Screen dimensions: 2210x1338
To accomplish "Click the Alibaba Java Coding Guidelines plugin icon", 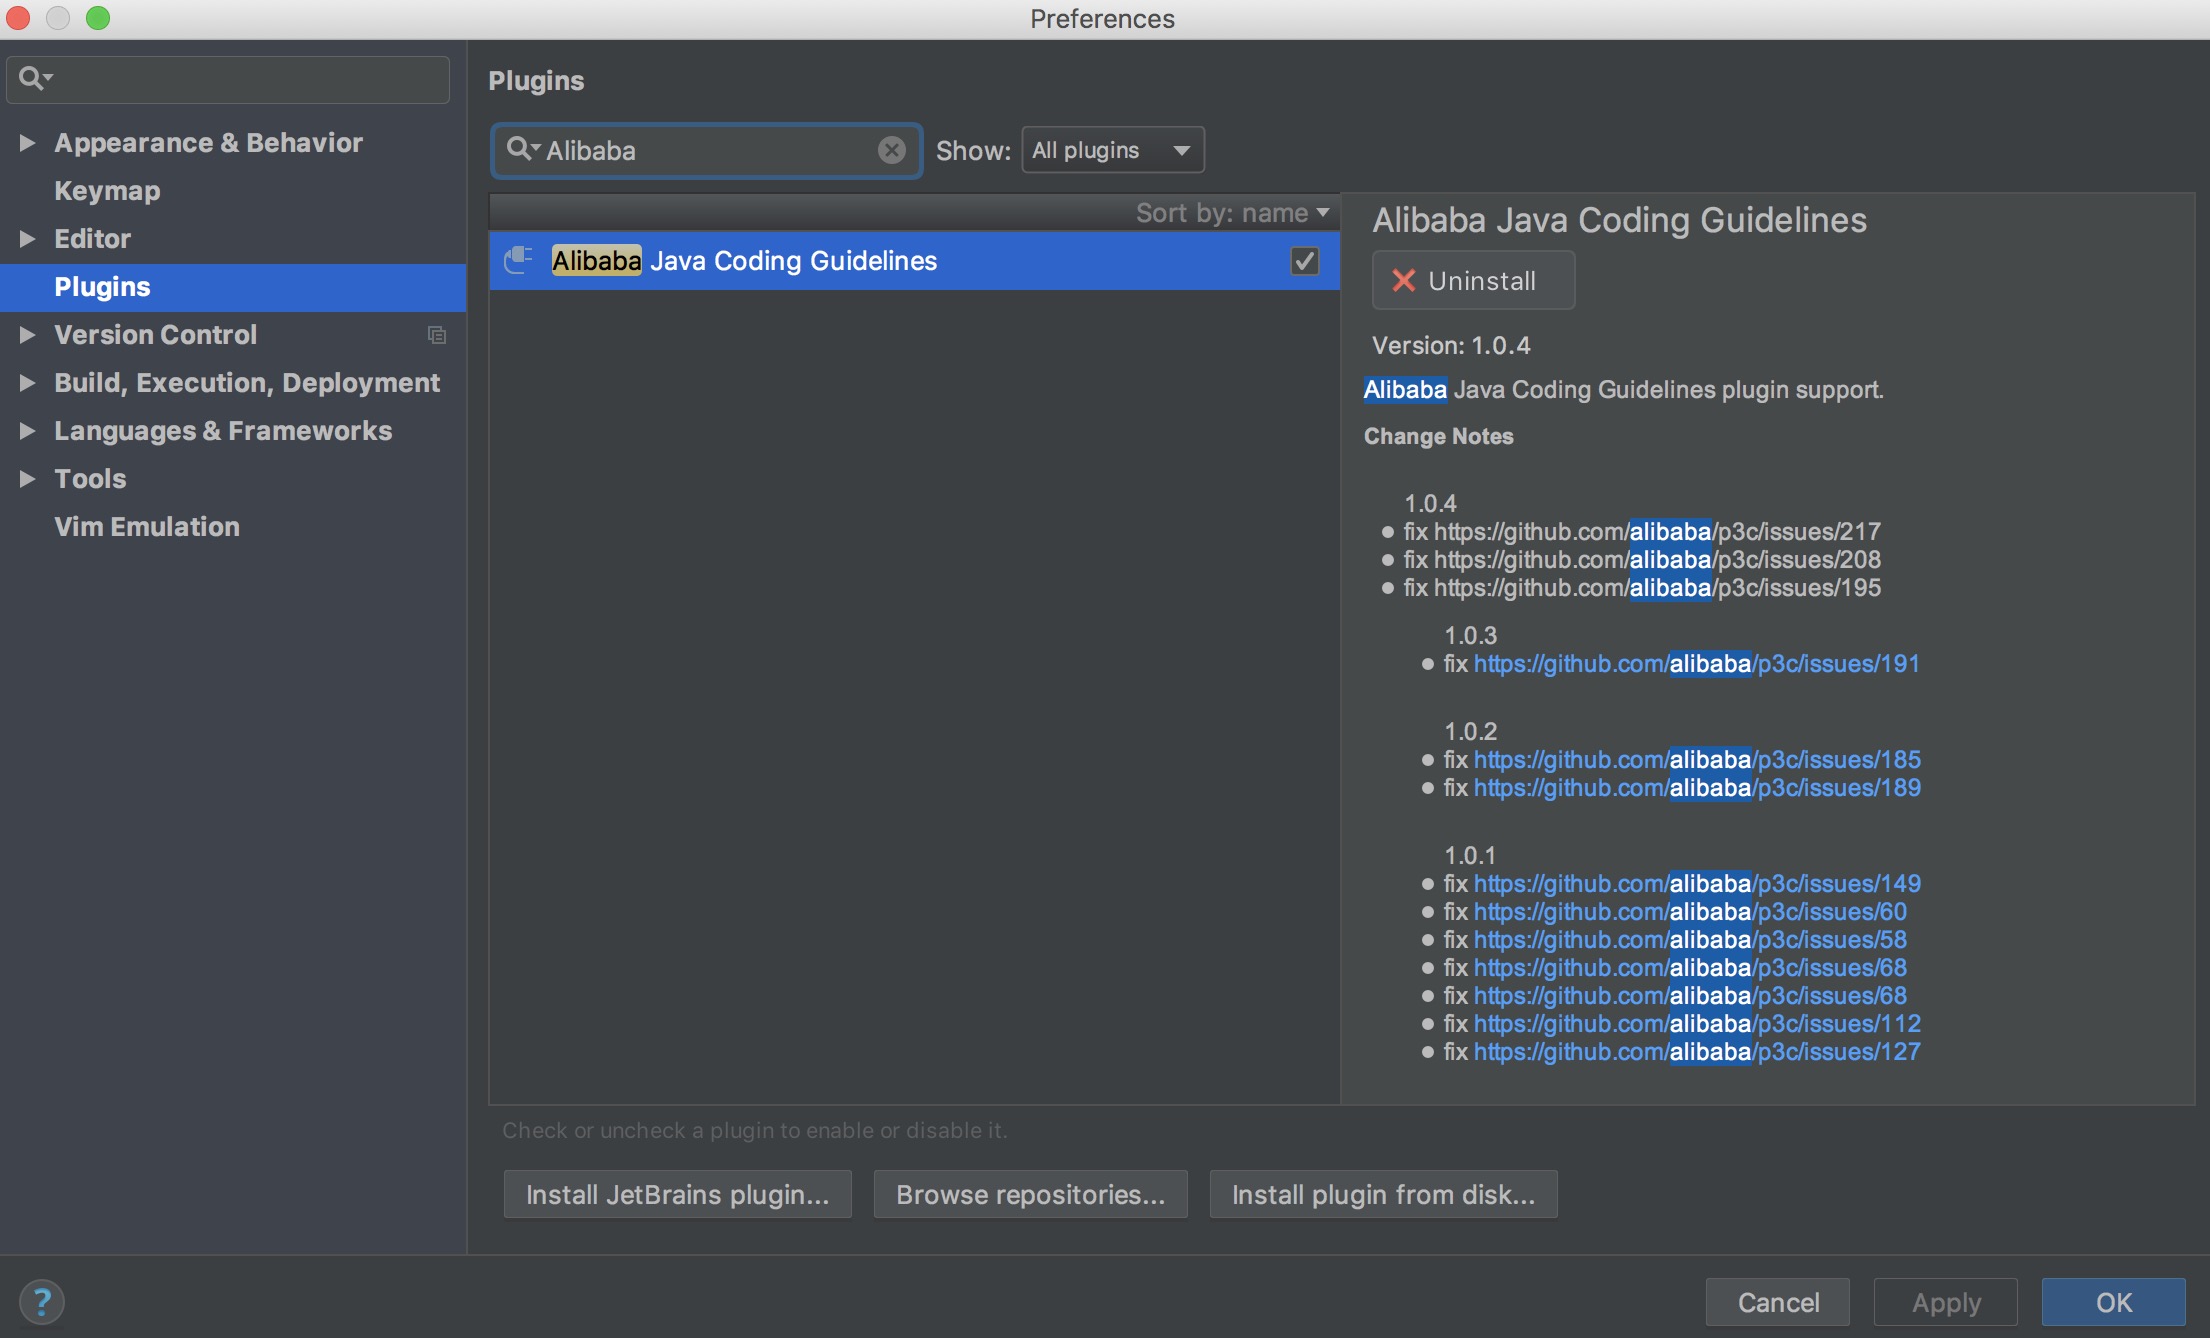I will [x=519, y=259].
